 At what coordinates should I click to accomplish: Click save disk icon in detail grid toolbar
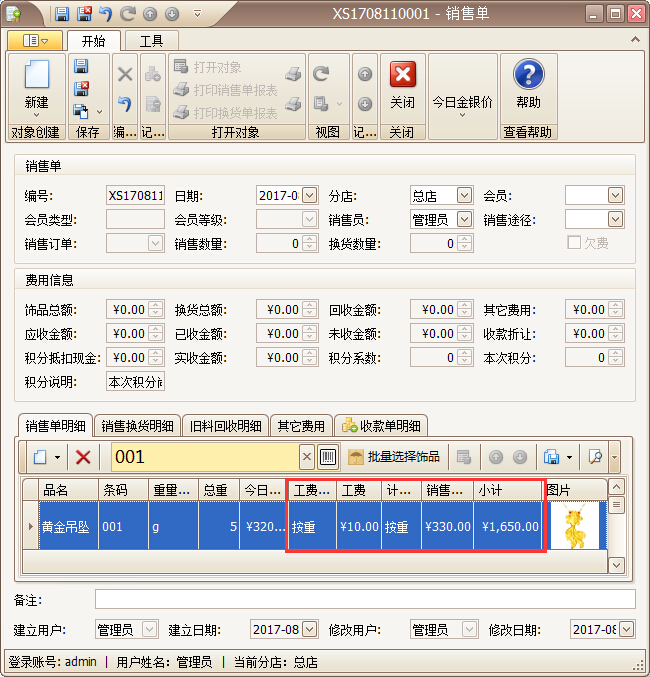coord(551,457)
